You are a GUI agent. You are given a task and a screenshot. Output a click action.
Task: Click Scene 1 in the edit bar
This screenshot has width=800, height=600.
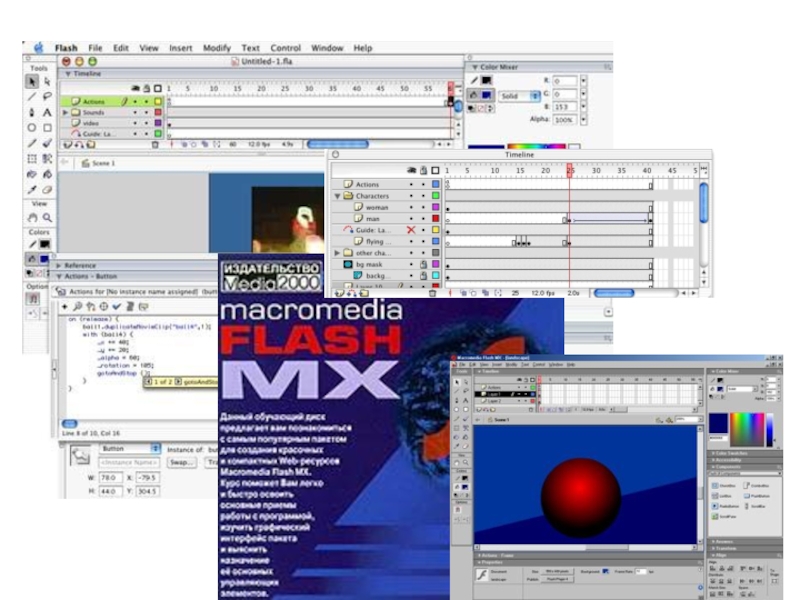click(x=103, y=162)
